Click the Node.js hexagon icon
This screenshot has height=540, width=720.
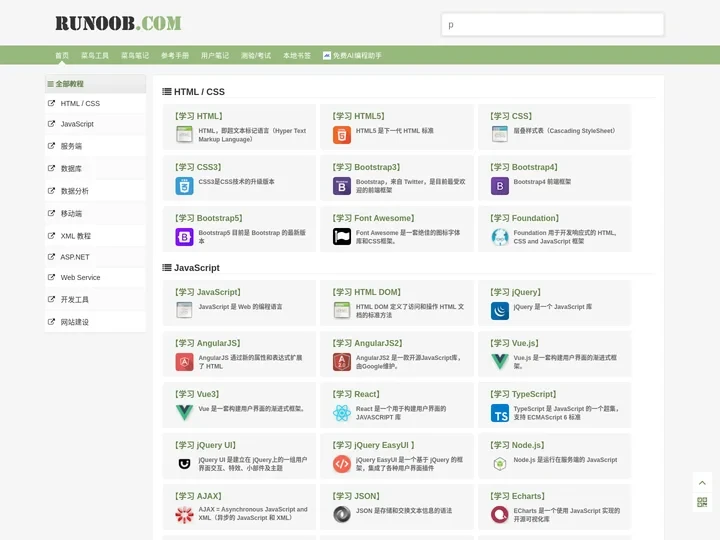point(500,464)
